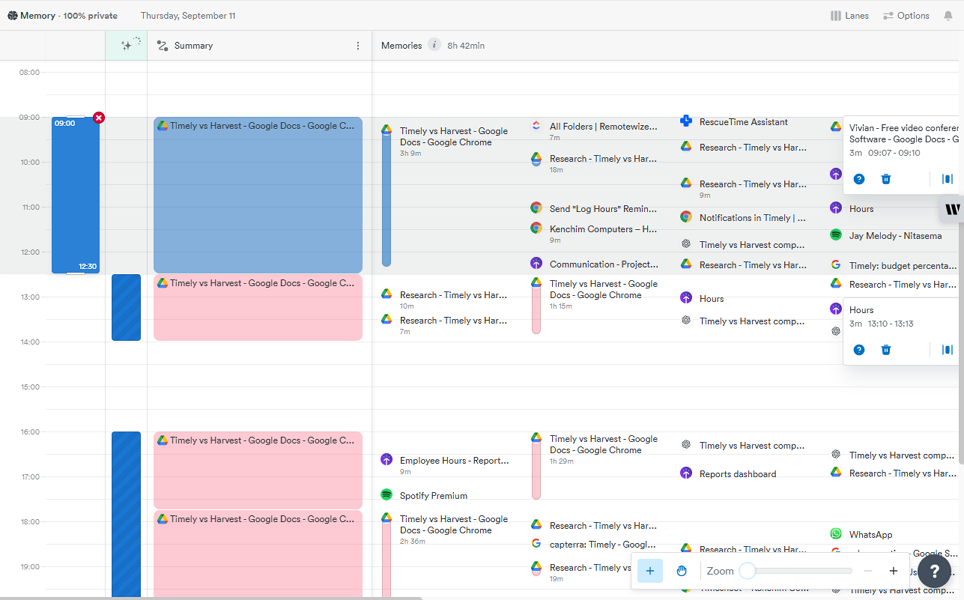Click the WhatsApp memory entry icon

pyautogui.click(x=835, y=533)
